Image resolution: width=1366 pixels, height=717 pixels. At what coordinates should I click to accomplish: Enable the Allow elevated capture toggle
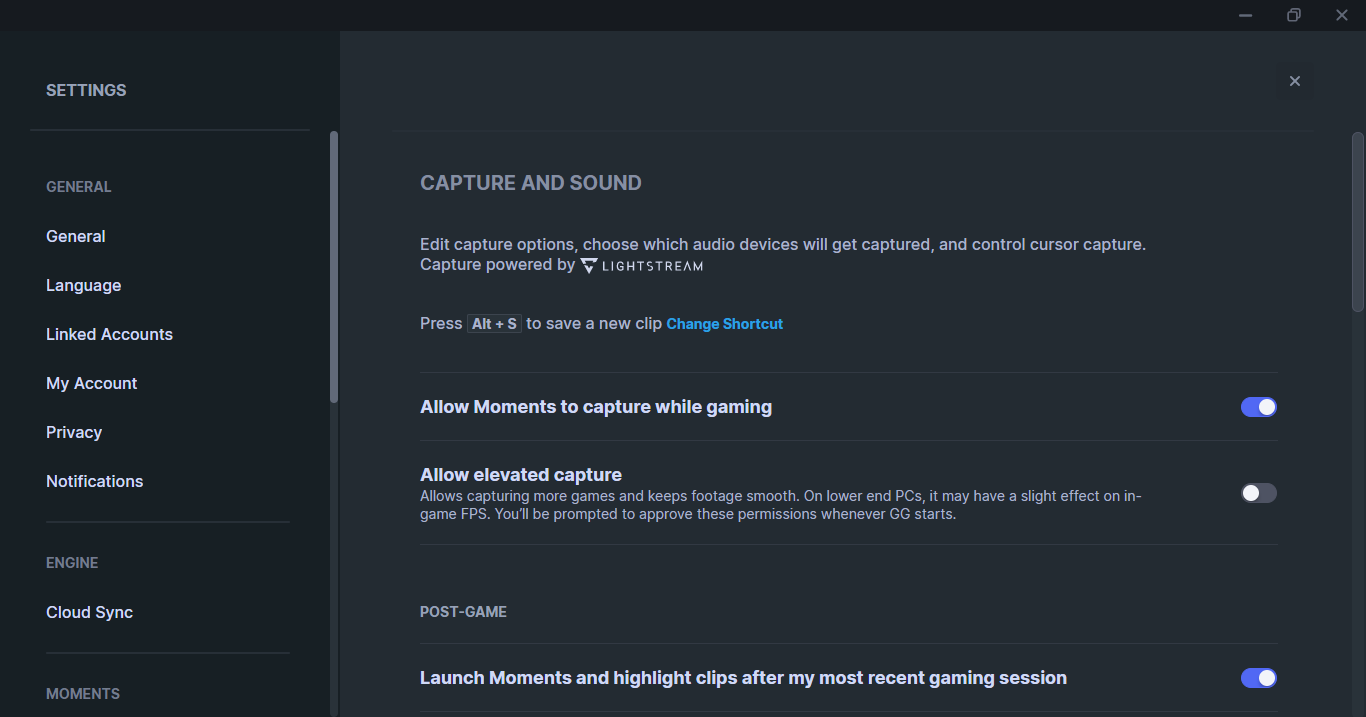click(x=1258, y=493)
